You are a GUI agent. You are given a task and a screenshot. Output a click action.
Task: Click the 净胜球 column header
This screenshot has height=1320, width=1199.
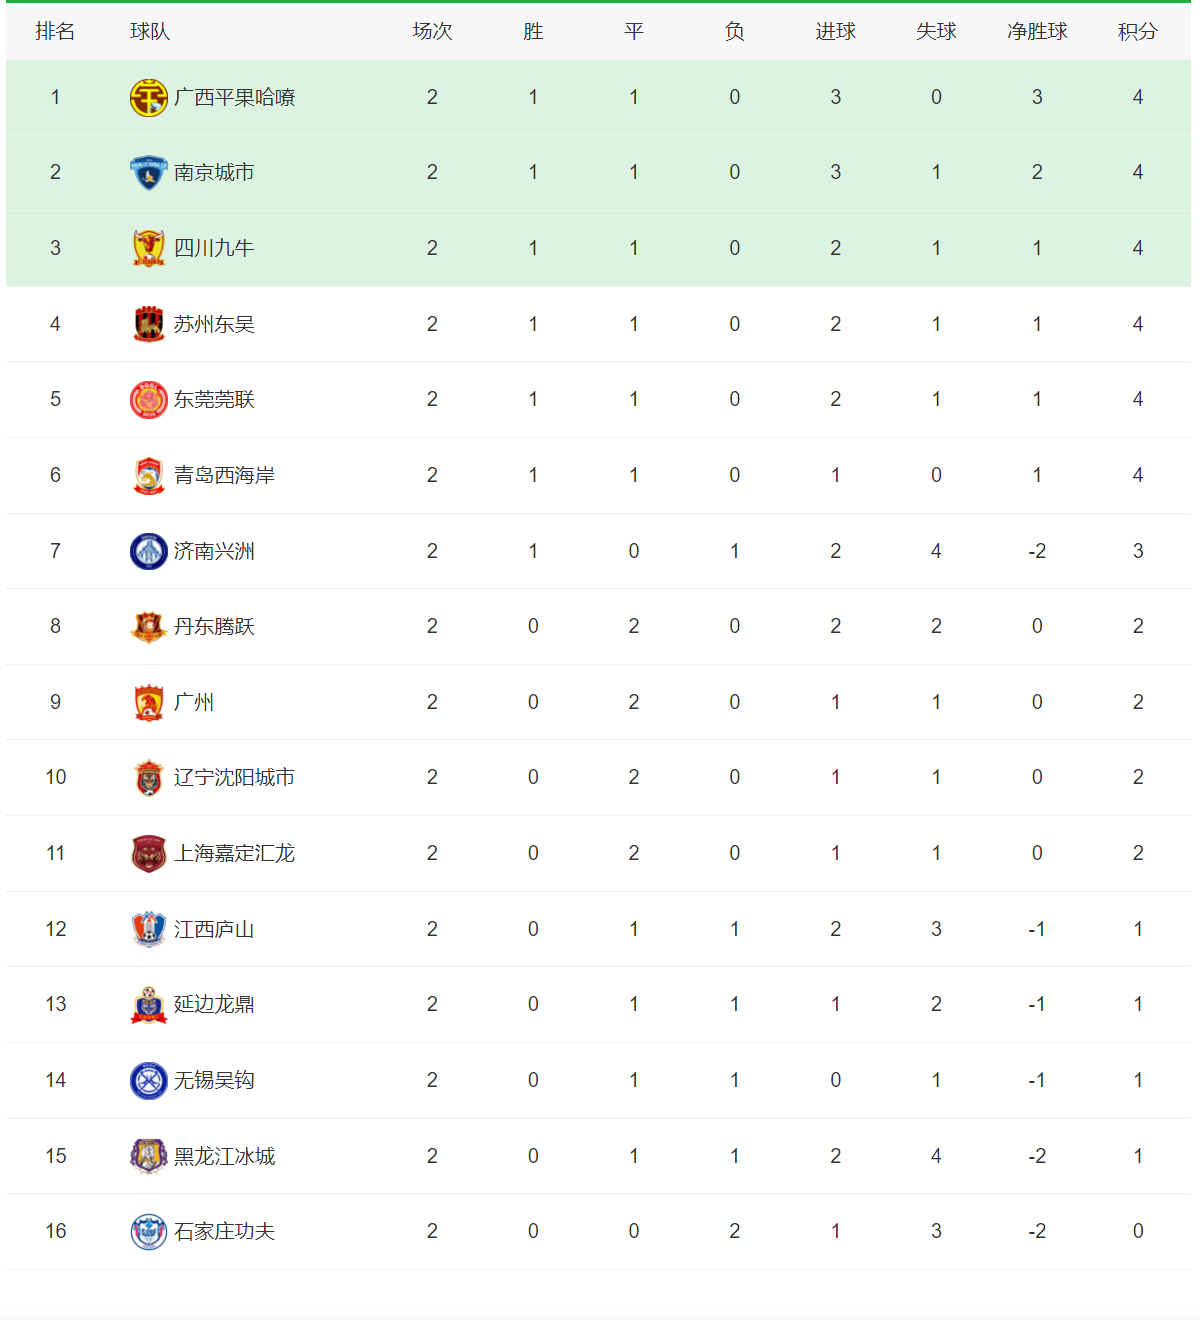point(1037,32)
